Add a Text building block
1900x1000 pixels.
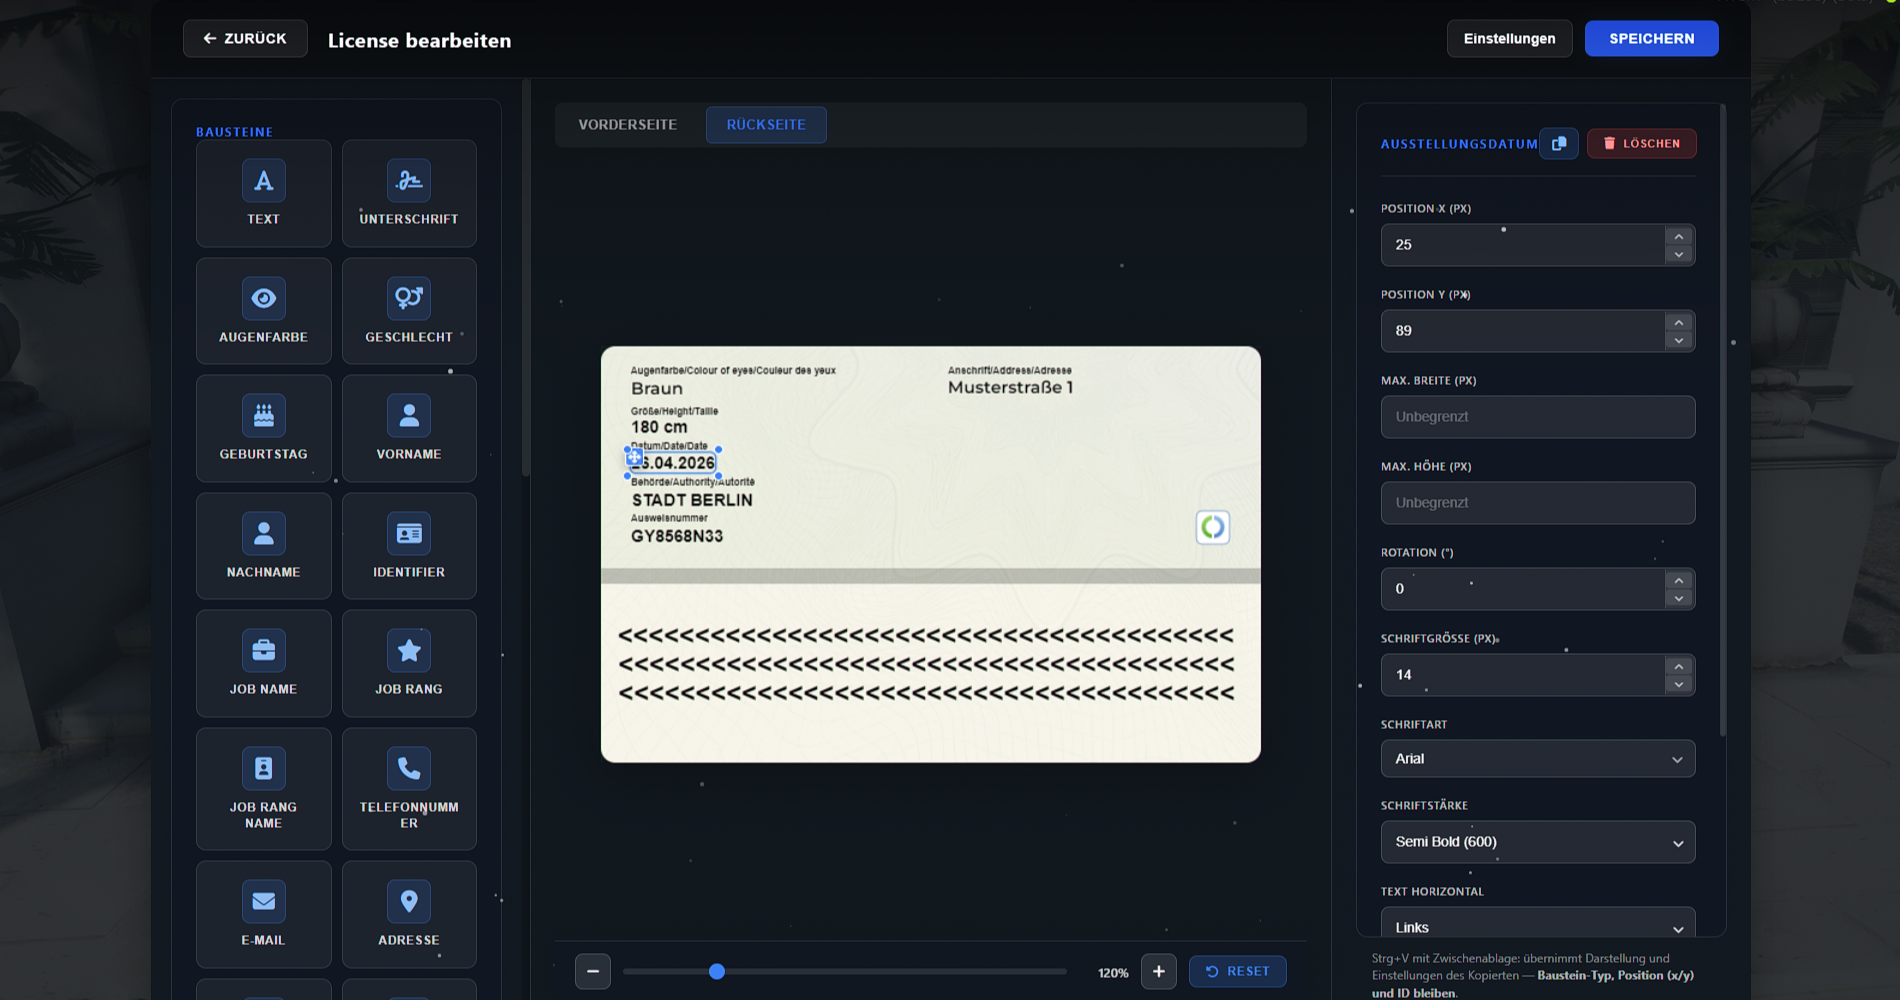[263, 193]
